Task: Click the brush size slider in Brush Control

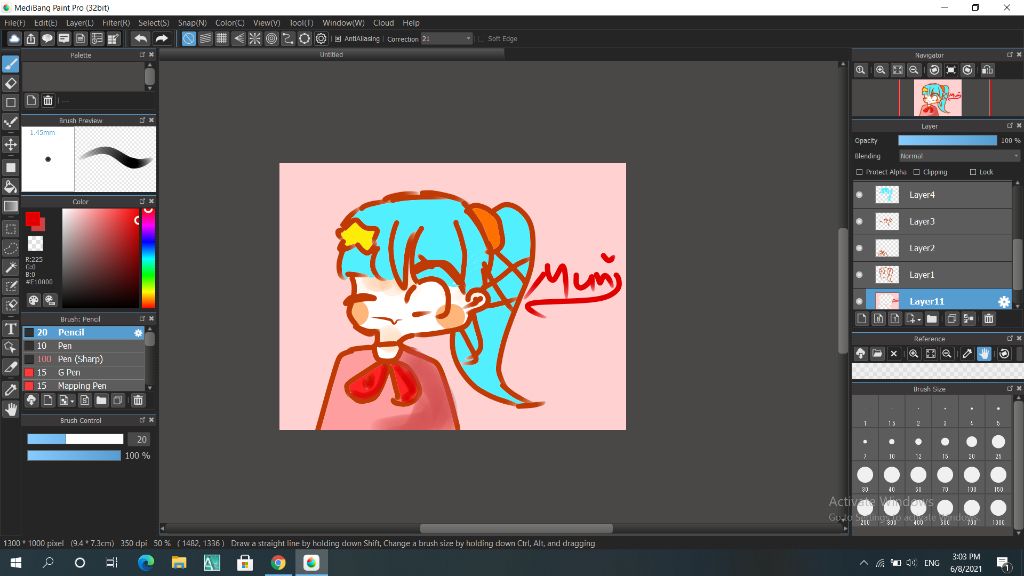Action: pos(75,440)
